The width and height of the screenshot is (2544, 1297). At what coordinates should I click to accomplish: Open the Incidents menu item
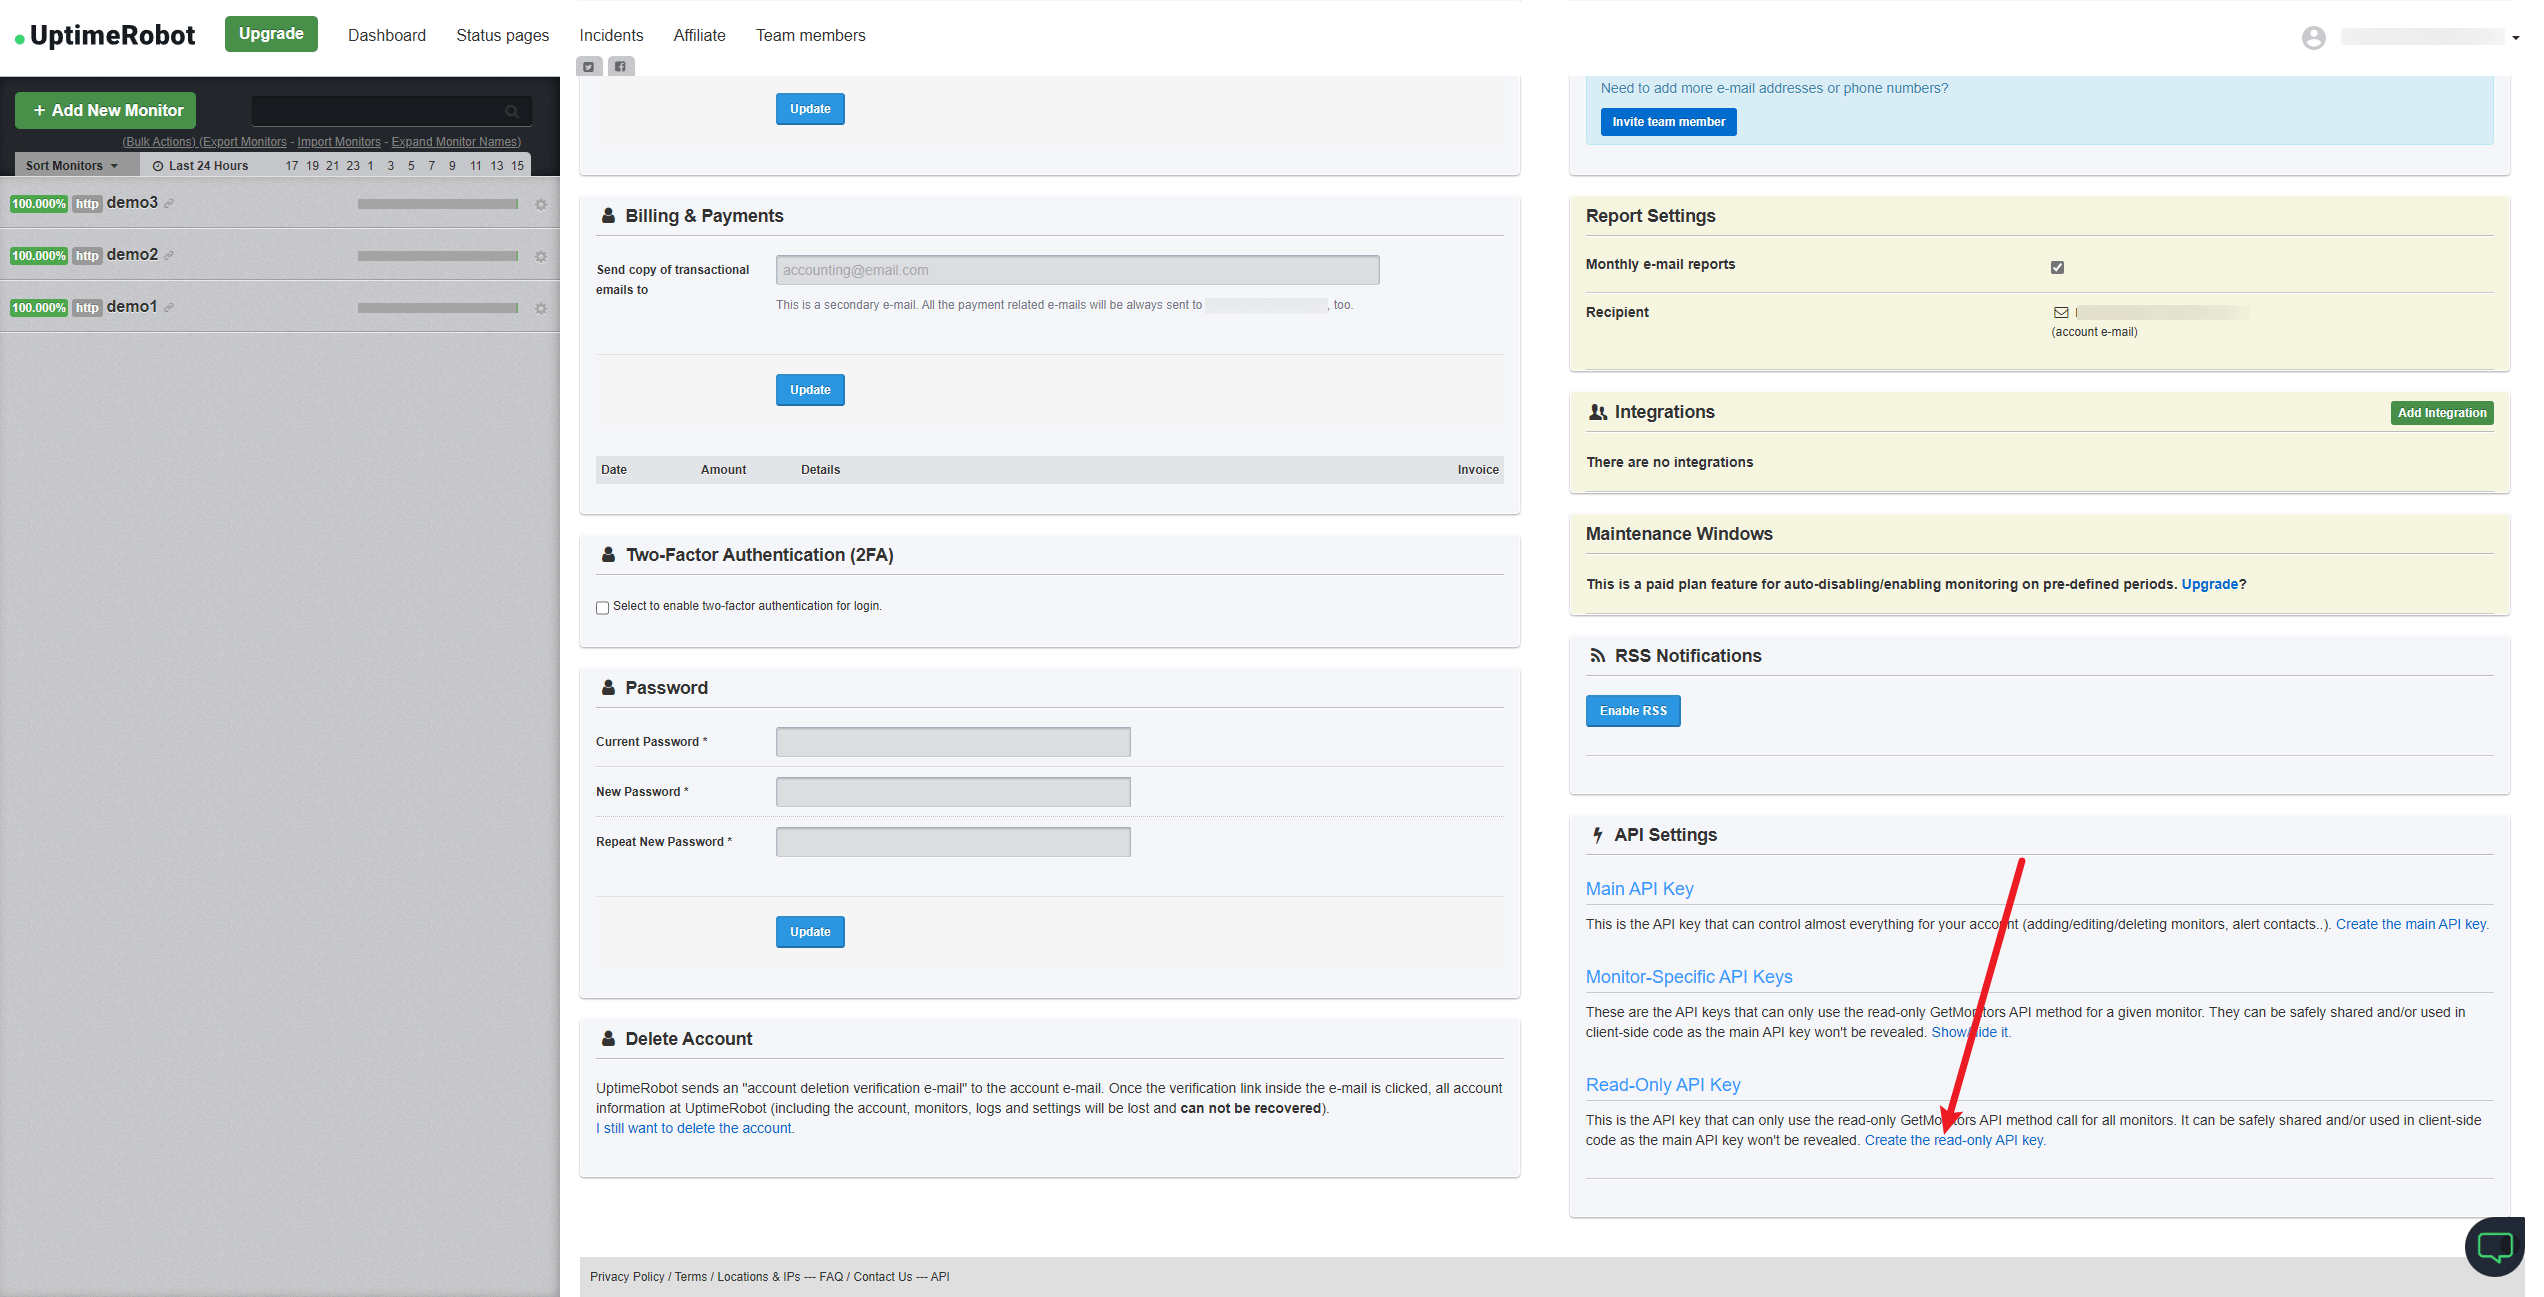pyautogui.click(x=611, y=36)
